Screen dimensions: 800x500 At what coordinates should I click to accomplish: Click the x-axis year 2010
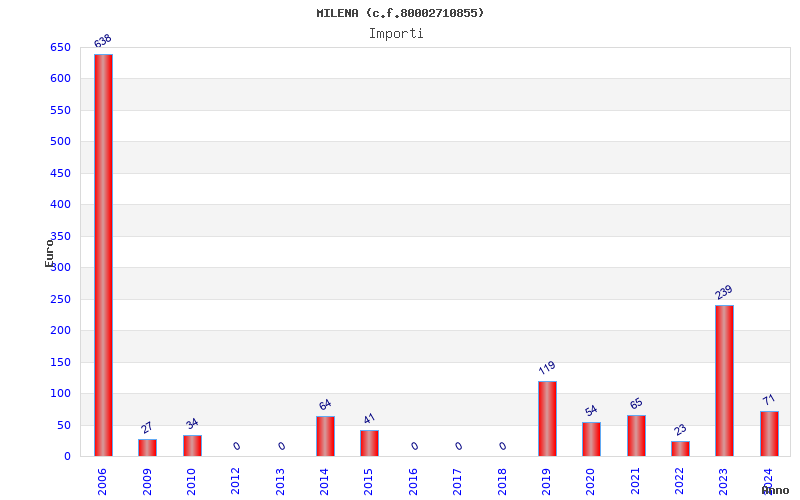[x=191, y=482]
